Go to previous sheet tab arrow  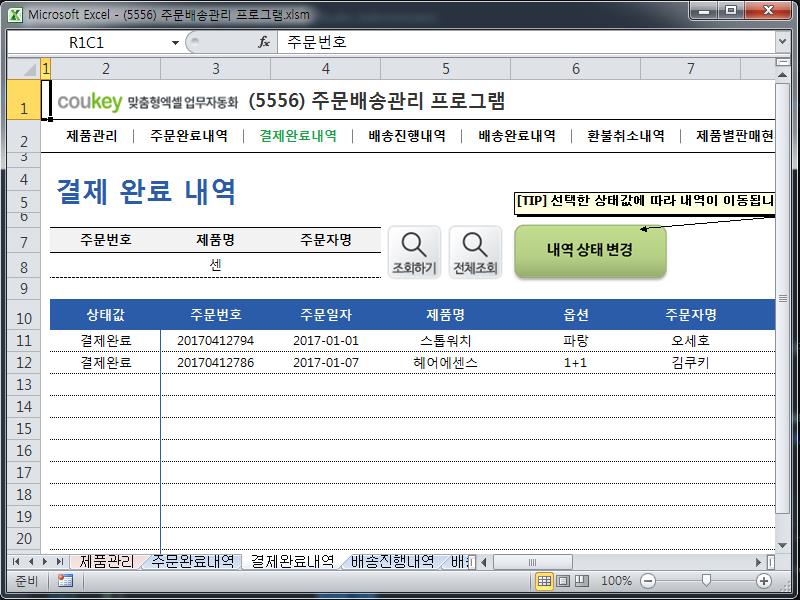(31, 562)
